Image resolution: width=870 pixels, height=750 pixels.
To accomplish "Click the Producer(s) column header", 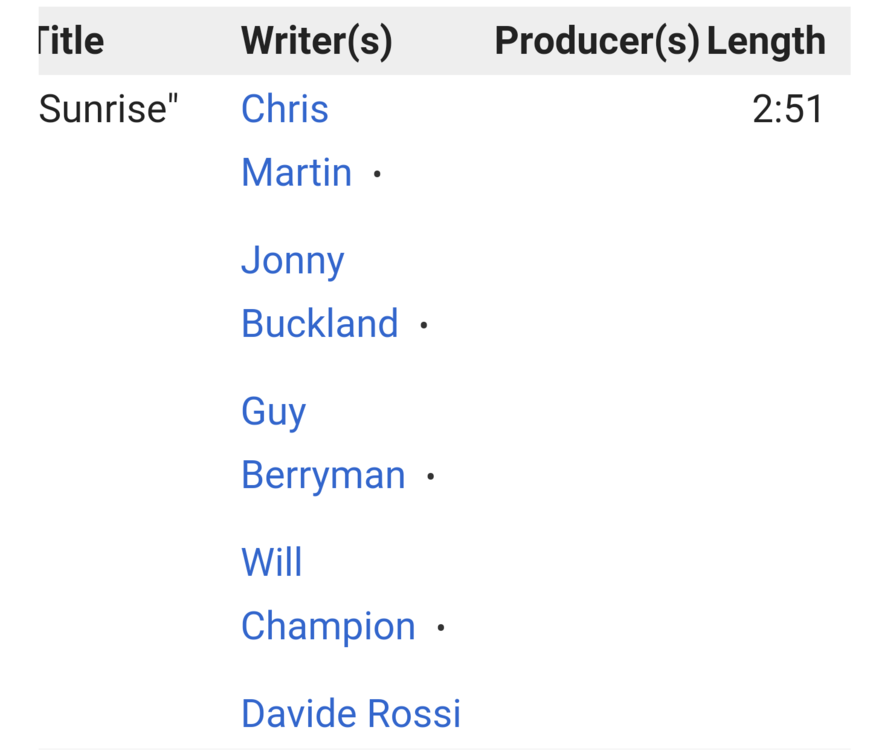I will coord(597,41).
